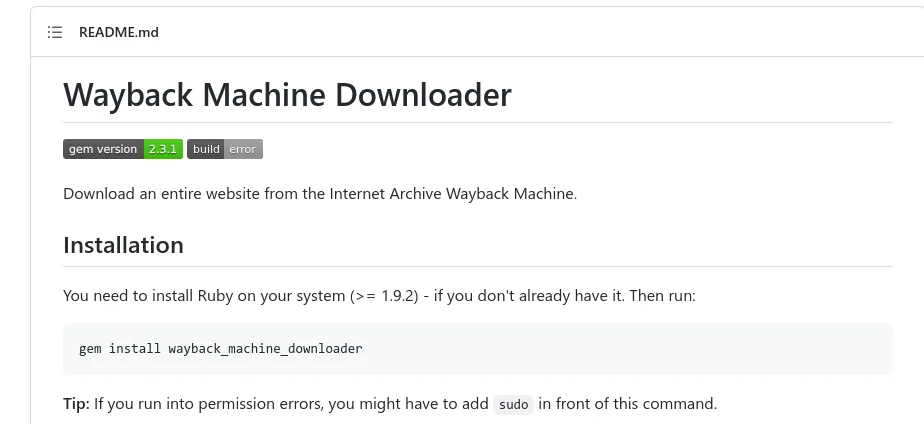
Task: Open the gem version badge
Action: tap(123, 149)
